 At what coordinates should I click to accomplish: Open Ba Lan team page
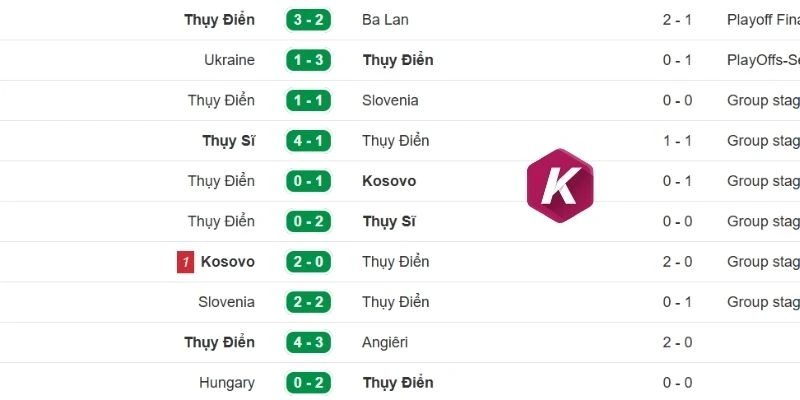pyautogui.click(x=385, y=20)
